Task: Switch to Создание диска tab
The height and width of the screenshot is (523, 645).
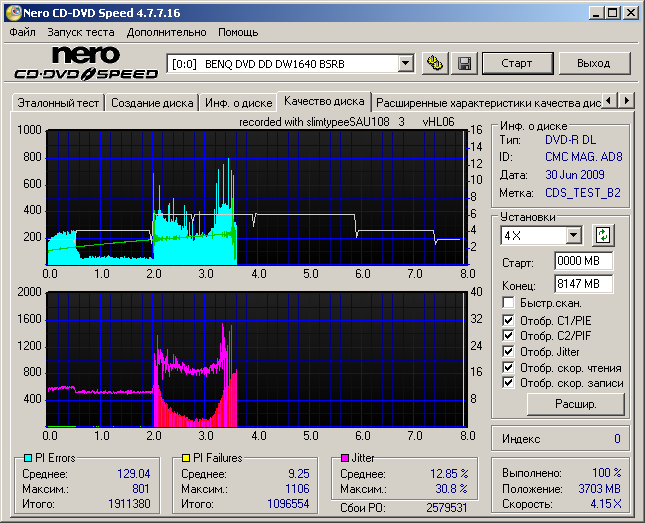Action: point(152,103)
